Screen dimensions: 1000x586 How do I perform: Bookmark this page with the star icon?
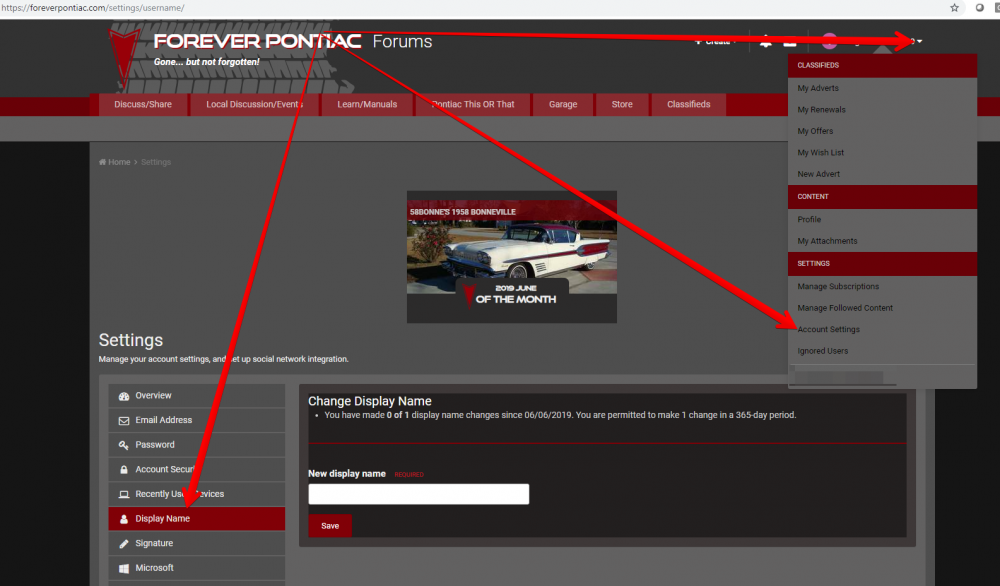tap(954, 8)
